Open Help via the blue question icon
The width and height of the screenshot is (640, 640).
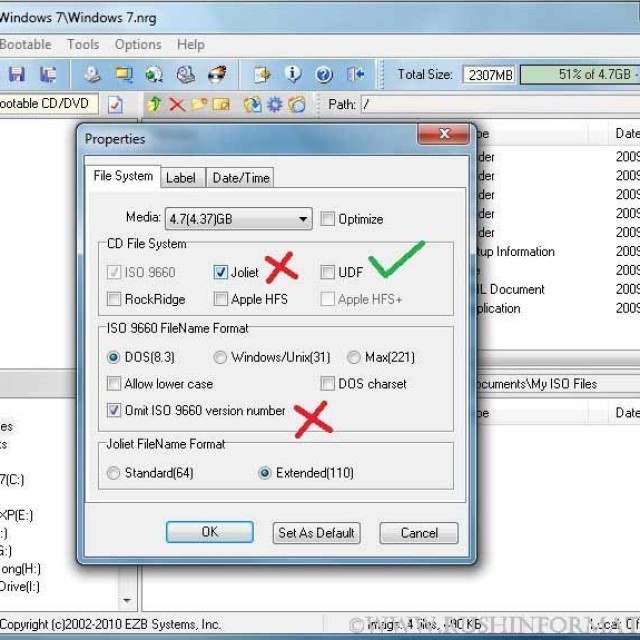(324, 75)
